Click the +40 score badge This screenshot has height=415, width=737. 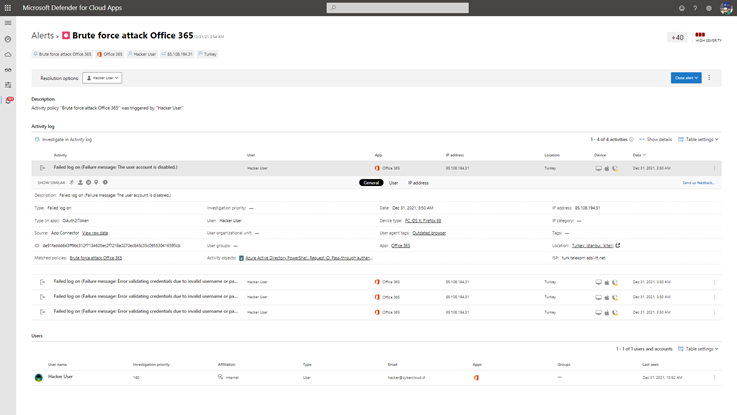tap(677, 38)
